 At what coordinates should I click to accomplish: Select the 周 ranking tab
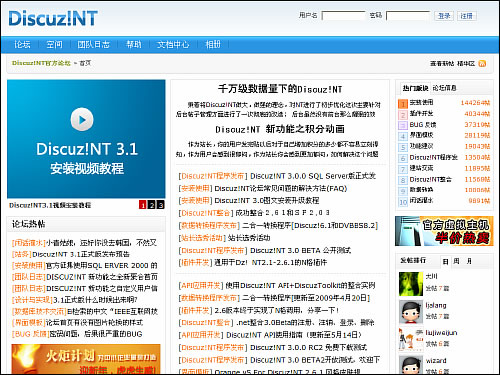456,261
